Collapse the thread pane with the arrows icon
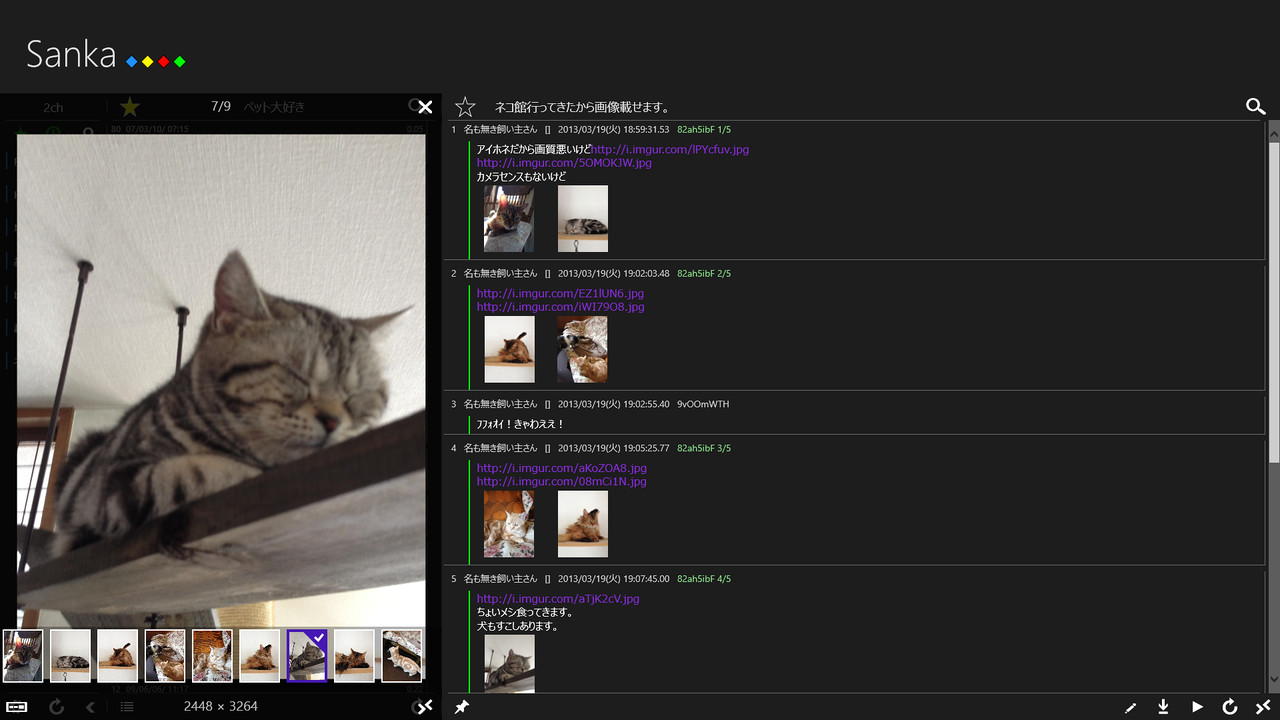Screen dimensions: 1280x720 point(1263,707)
